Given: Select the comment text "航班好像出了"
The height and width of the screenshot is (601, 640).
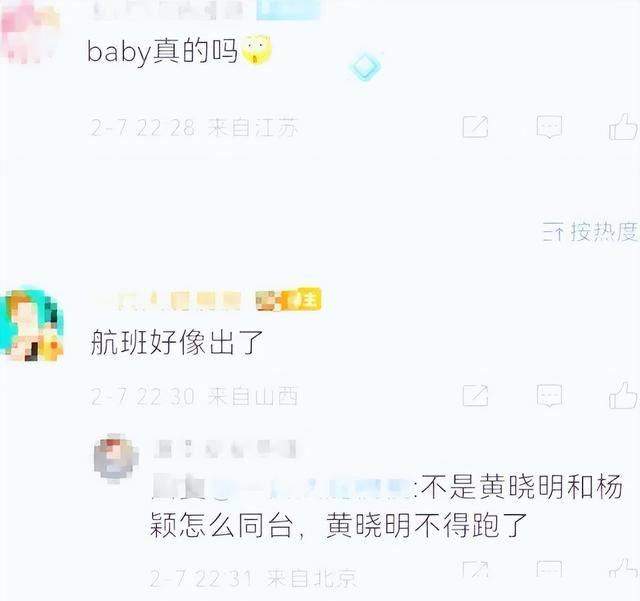Looking at the screenshot, I should coord(176,342).
